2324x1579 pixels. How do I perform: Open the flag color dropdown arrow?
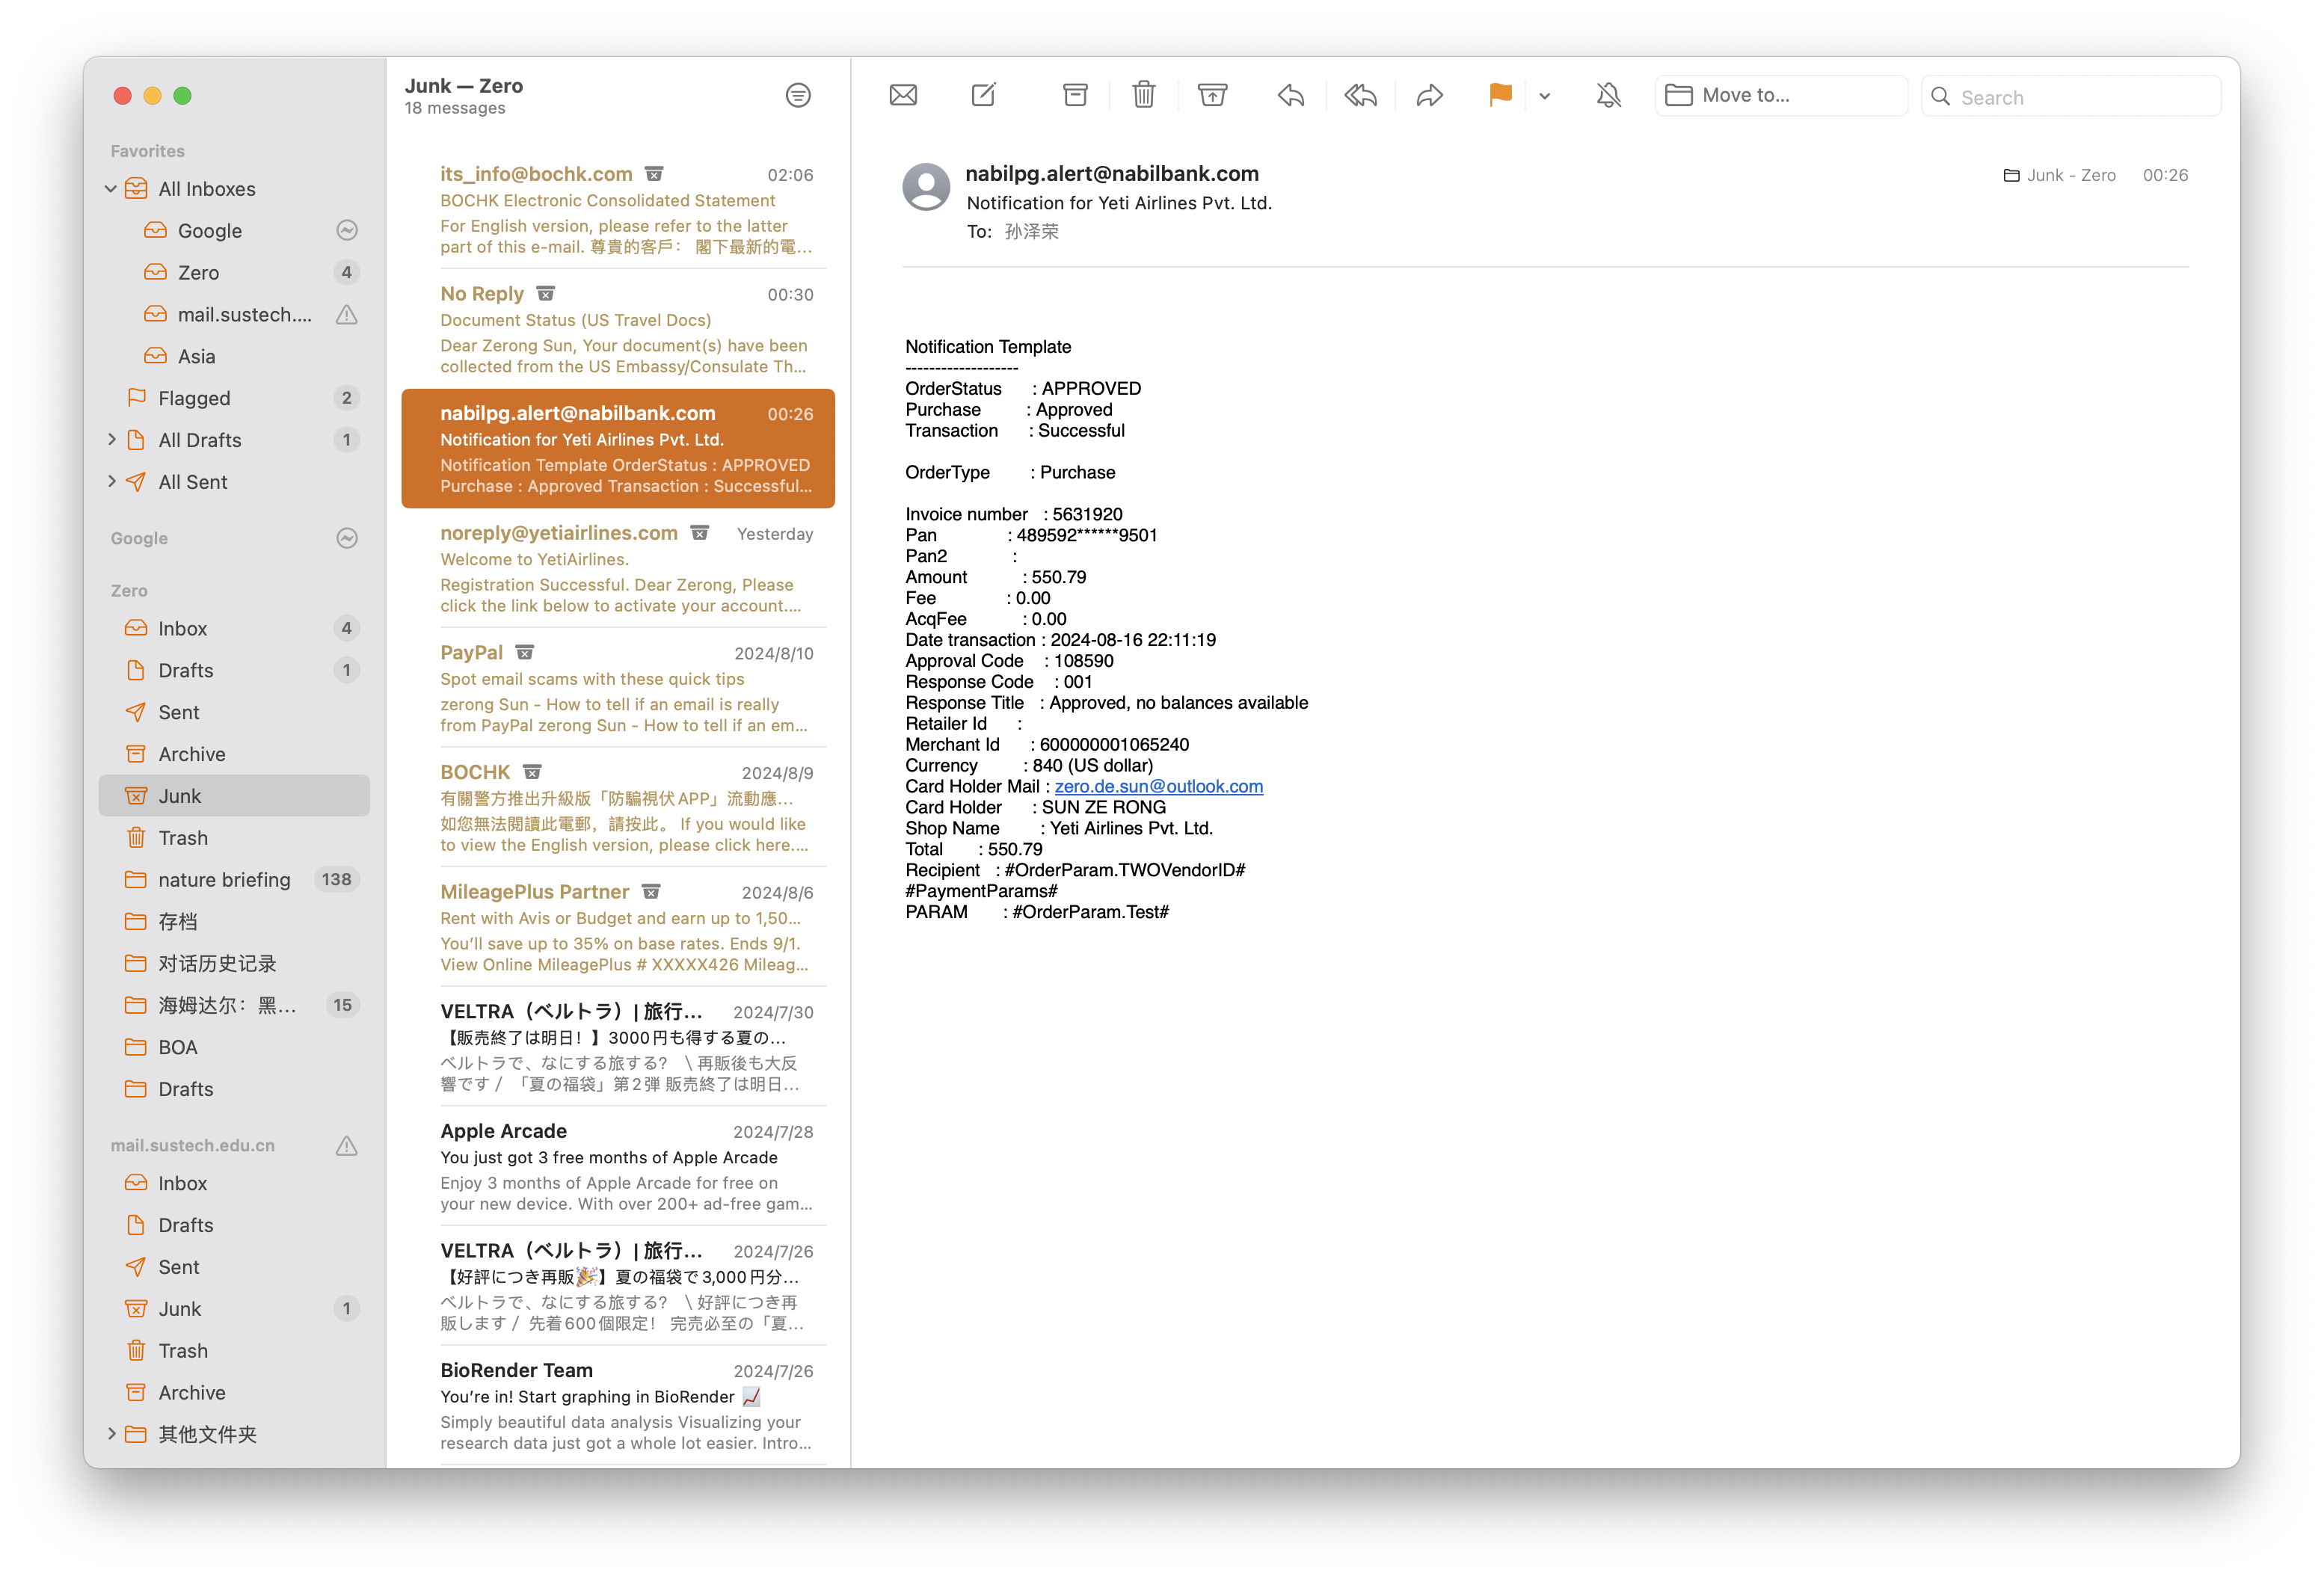(x=1544, y=96)
